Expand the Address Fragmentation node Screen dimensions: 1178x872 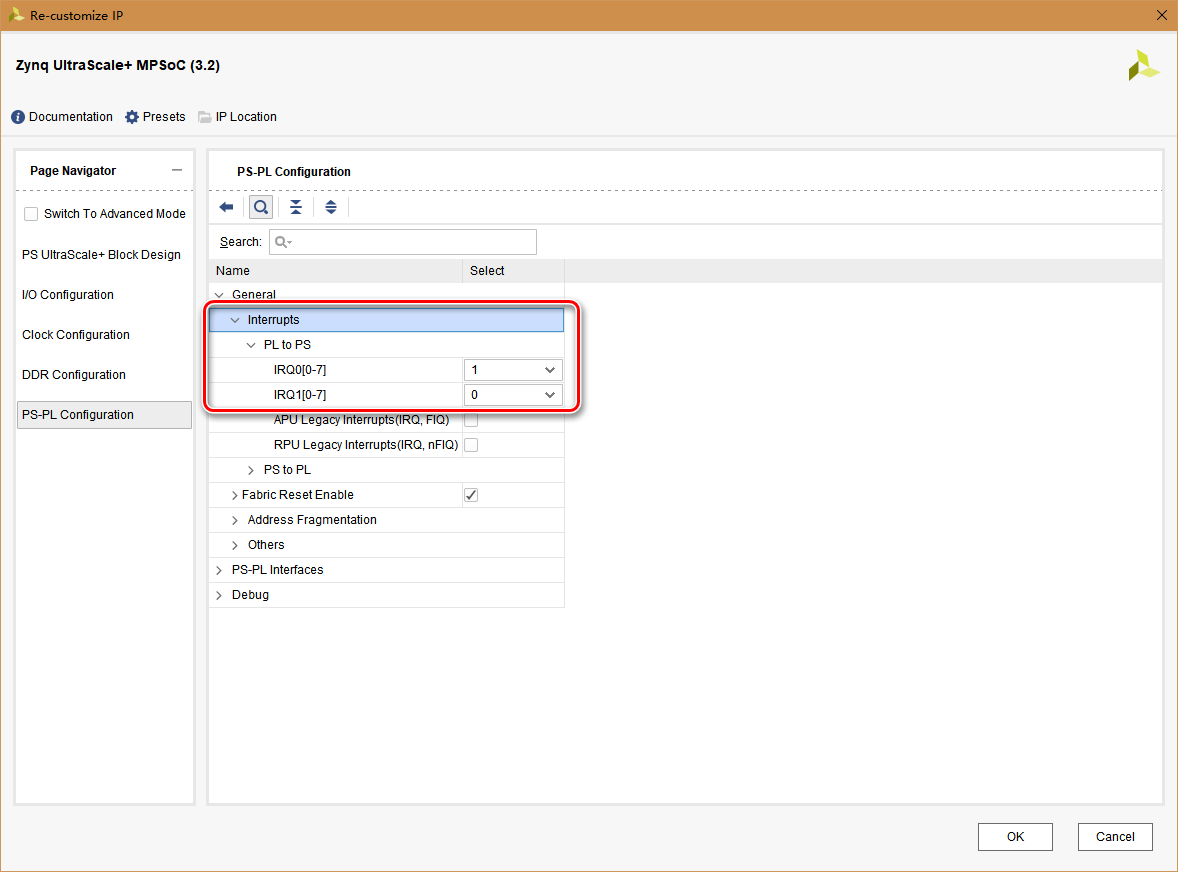(x=235, y=520)
